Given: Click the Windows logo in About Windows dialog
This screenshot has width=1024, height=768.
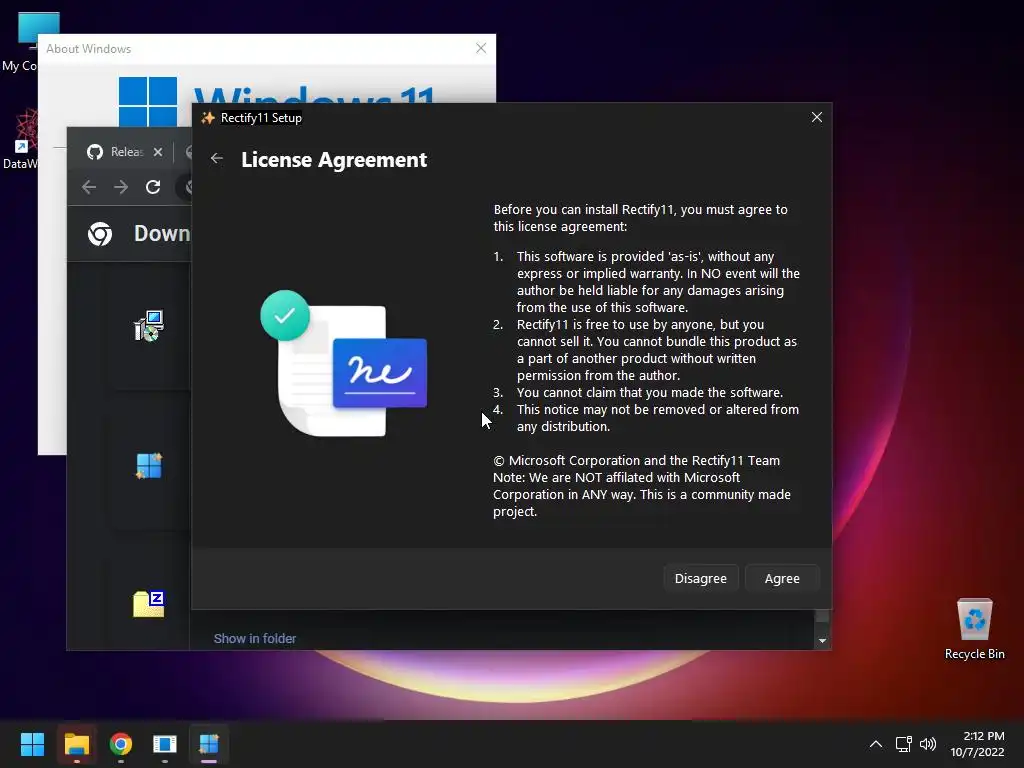Looking at the screenshot, I should coord(148,102).
